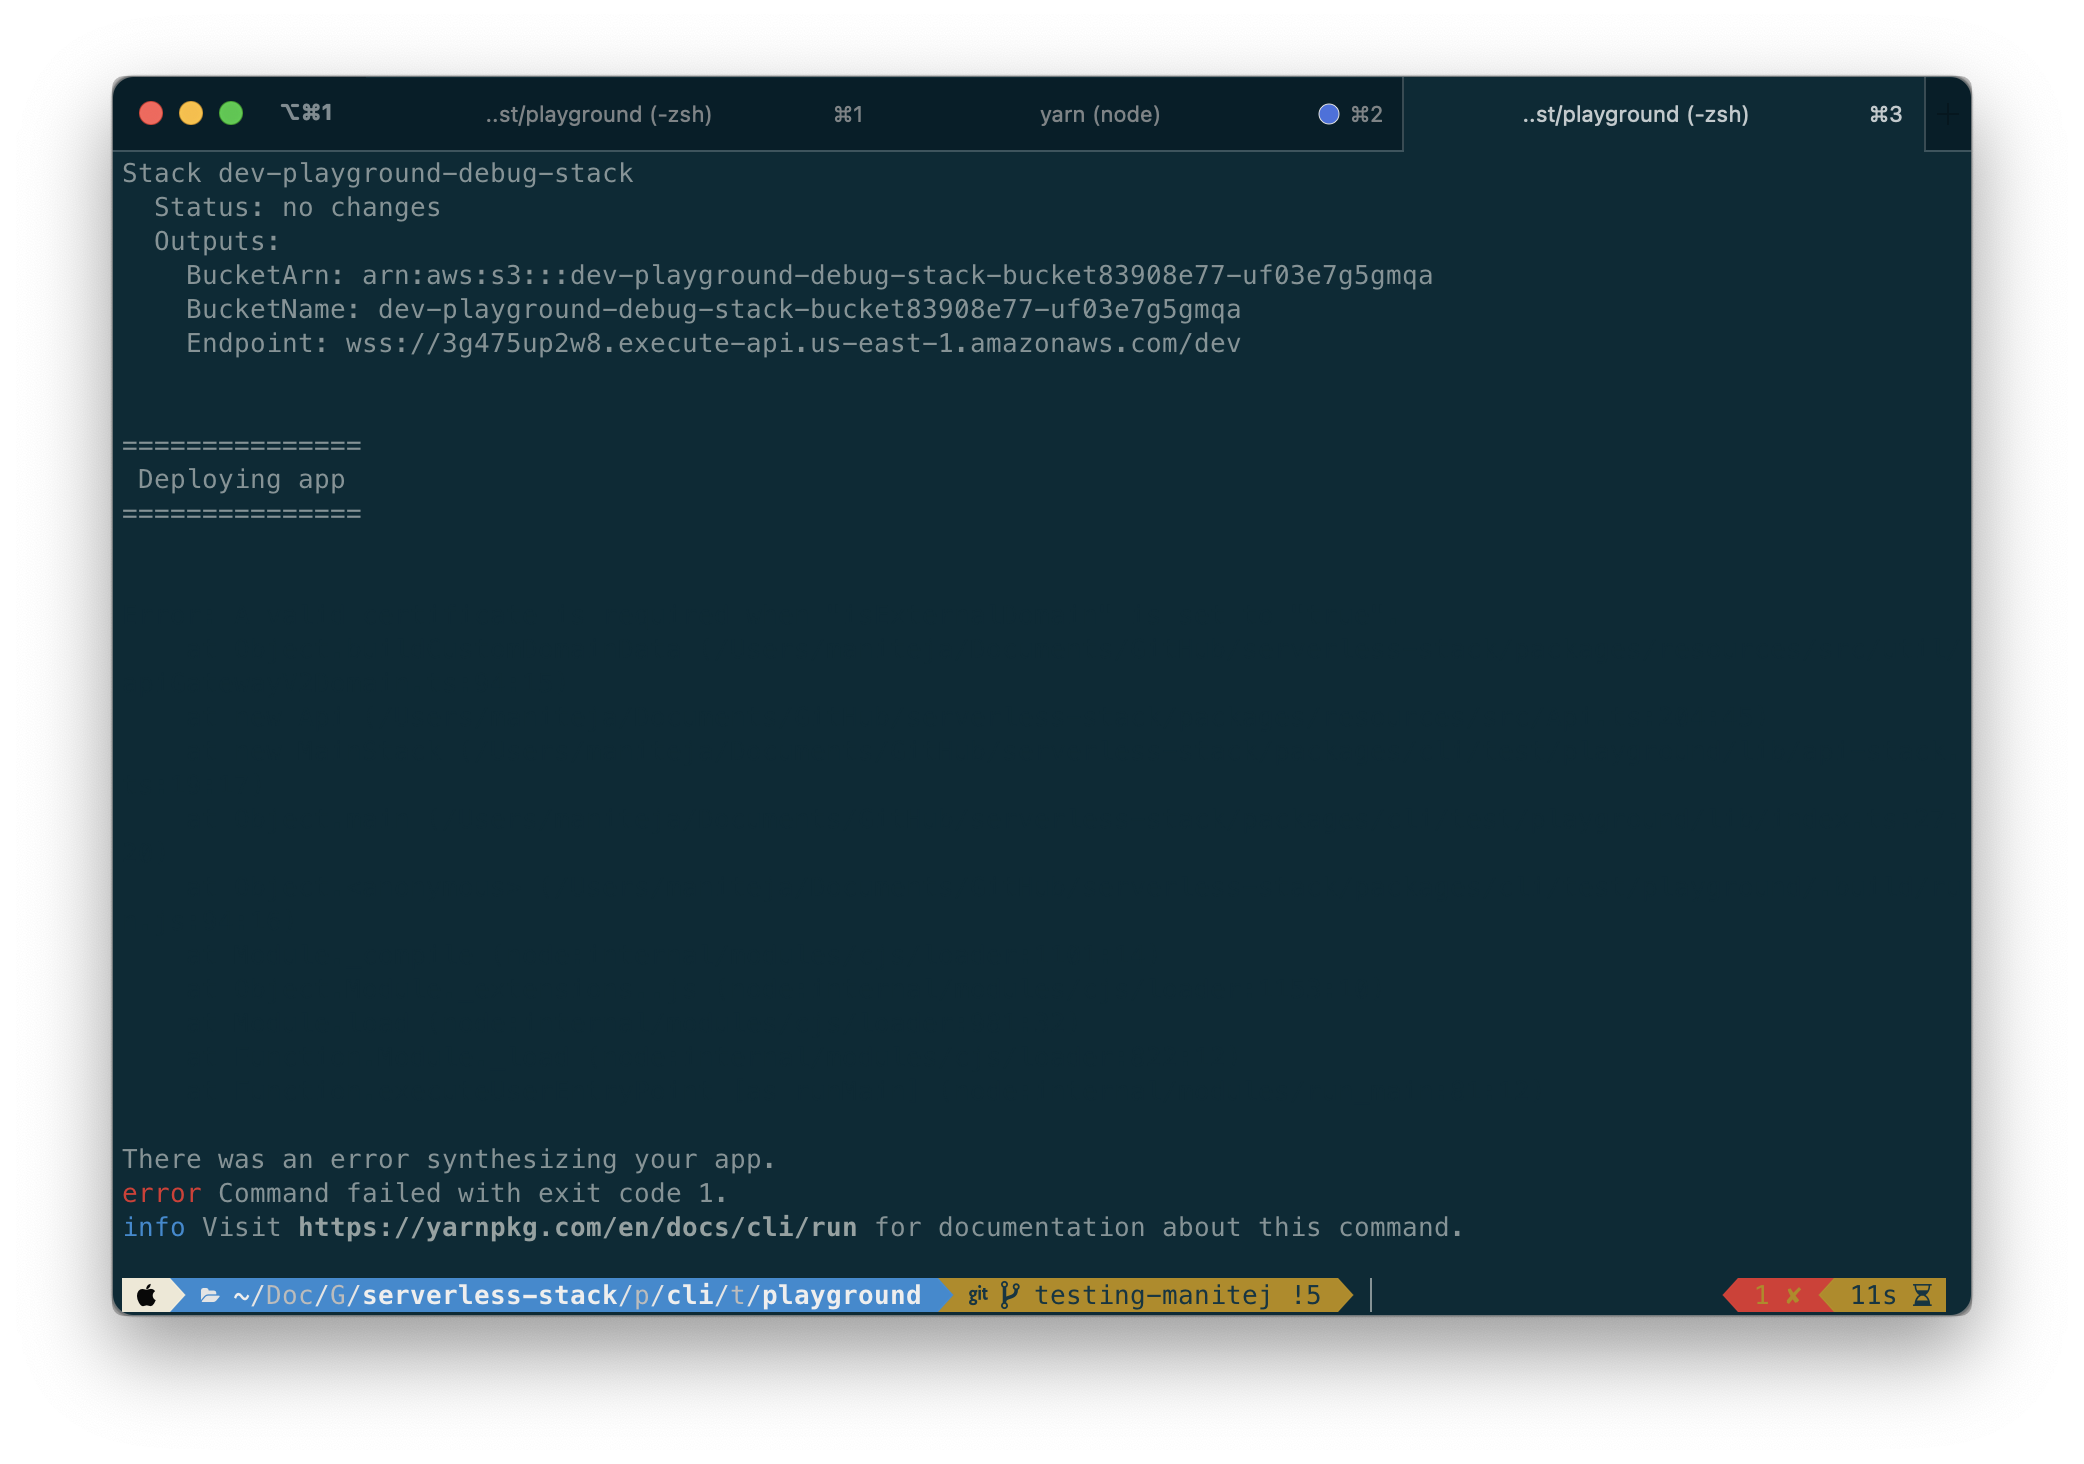The image size is (2084, 1464).
Task: Click the branch-fork symbol before testing-manitej
Action: point(1010,1294)
